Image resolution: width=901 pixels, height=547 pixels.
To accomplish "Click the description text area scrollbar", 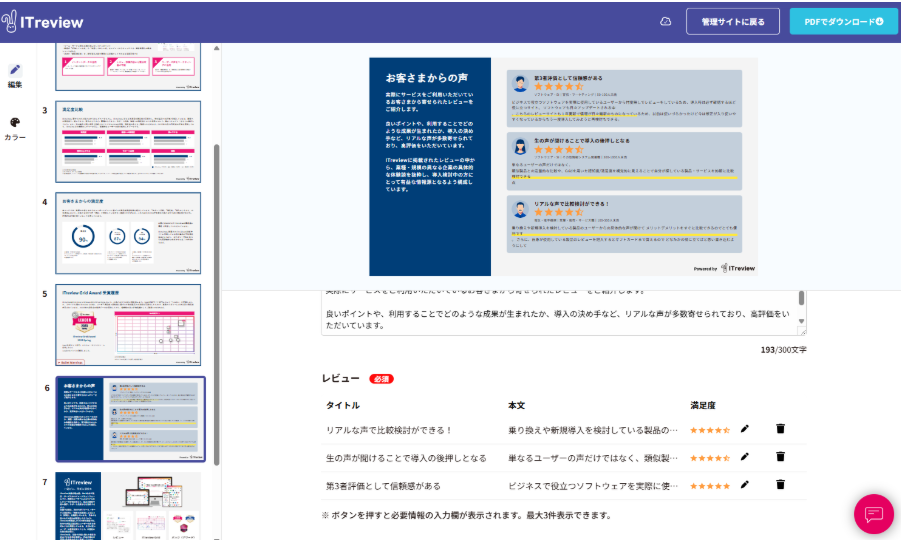I will pyautogui.click(x=802, y=298).
